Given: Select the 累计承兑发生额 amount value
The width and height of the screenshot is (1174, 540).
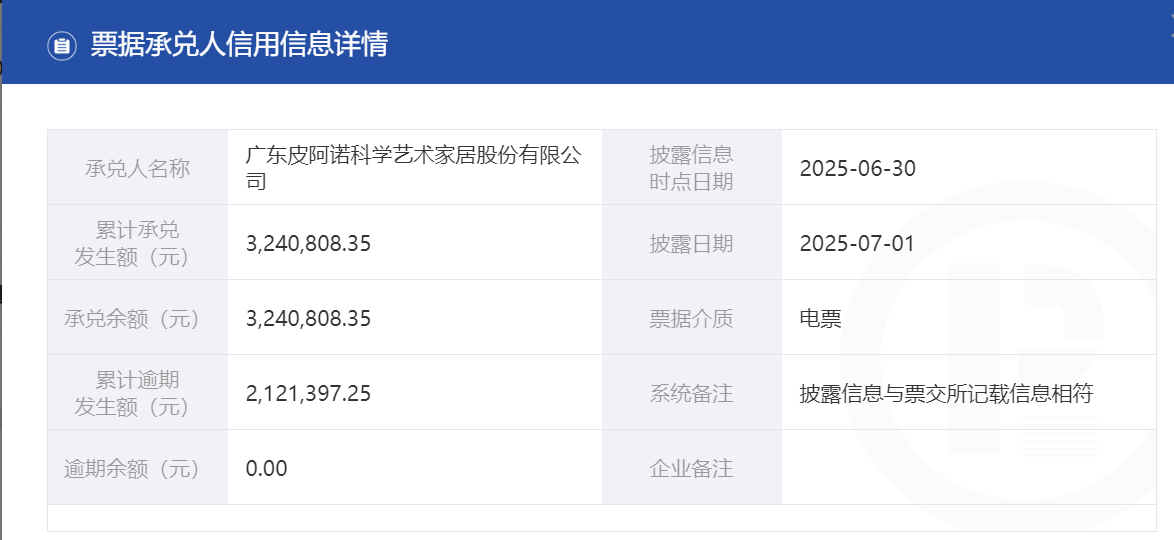Looking at the screenshot, I should (308, 243).
